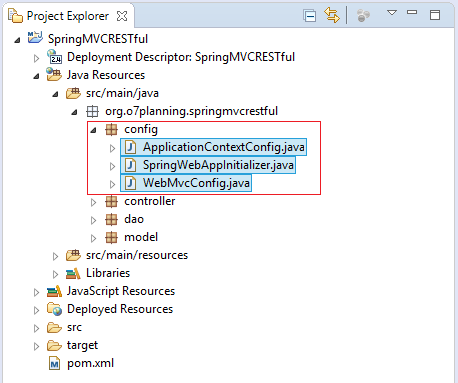458x383 pixels.
Task: Expand the Deployment Descriptor node
Action: pos(36,58)
